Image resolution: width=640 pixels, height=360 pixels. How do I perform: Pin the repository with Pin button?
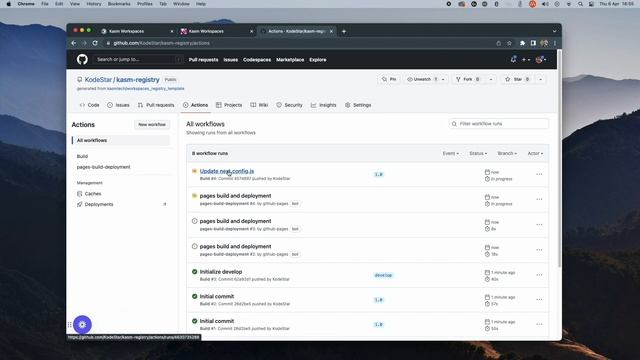click(x=389, y=79)
